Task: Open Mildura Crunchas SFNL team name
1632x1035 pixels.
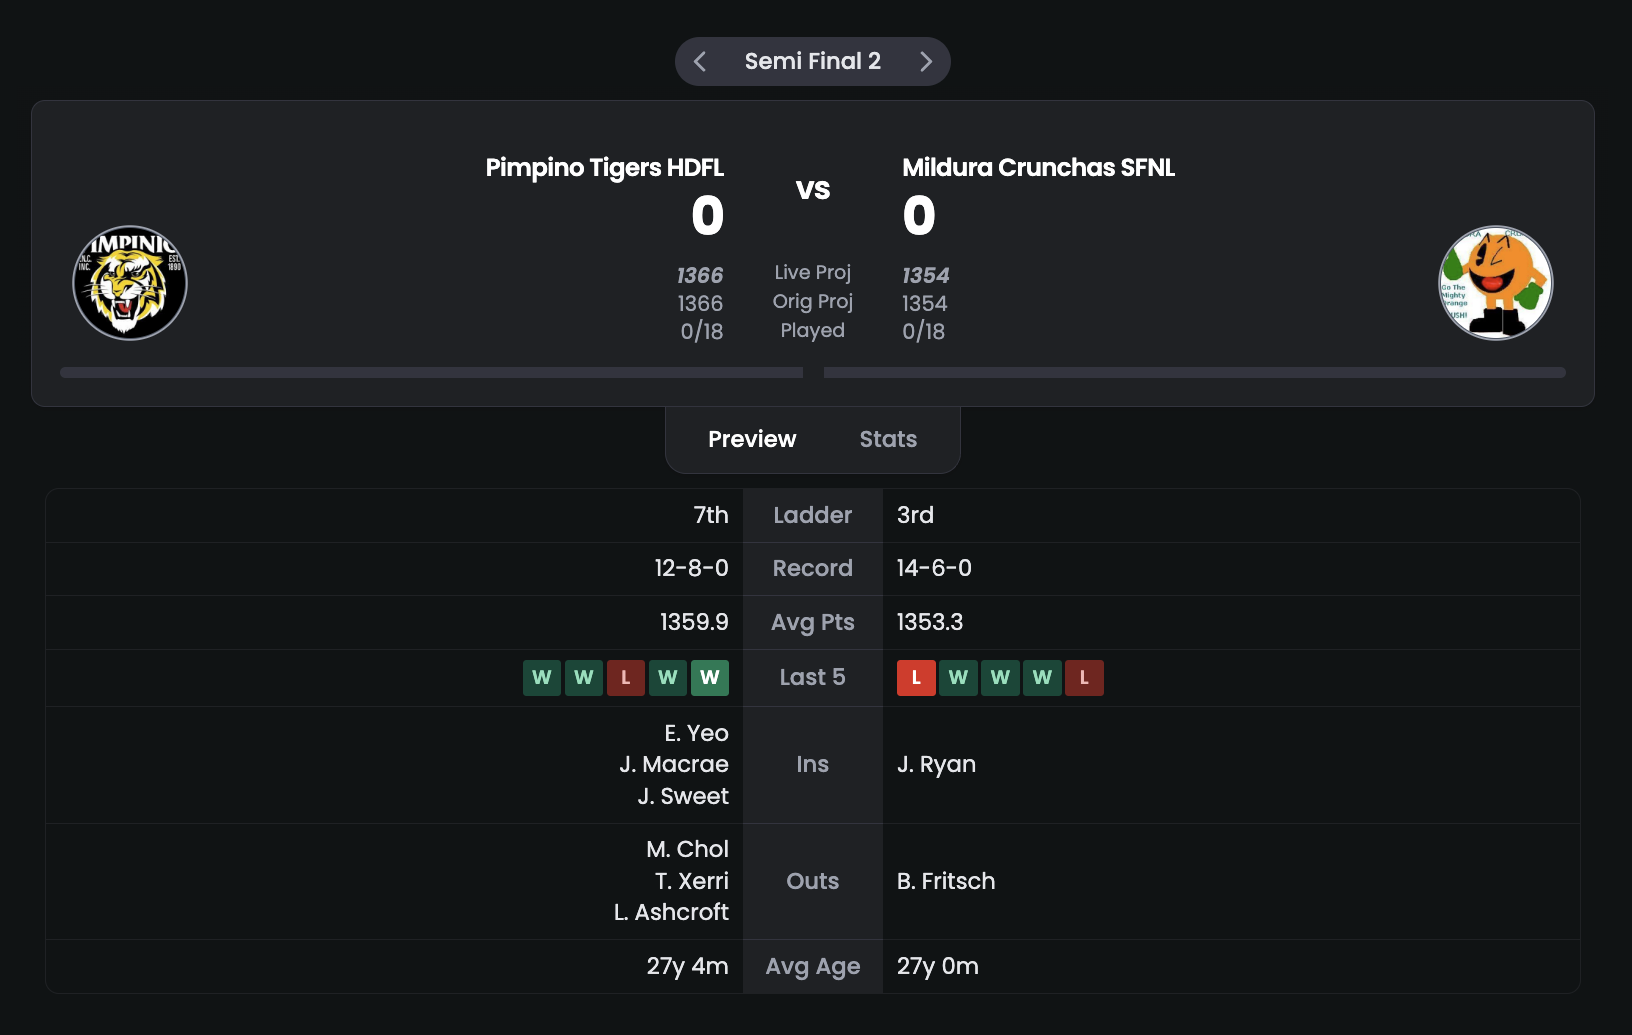Action: tap(1039, 167)
